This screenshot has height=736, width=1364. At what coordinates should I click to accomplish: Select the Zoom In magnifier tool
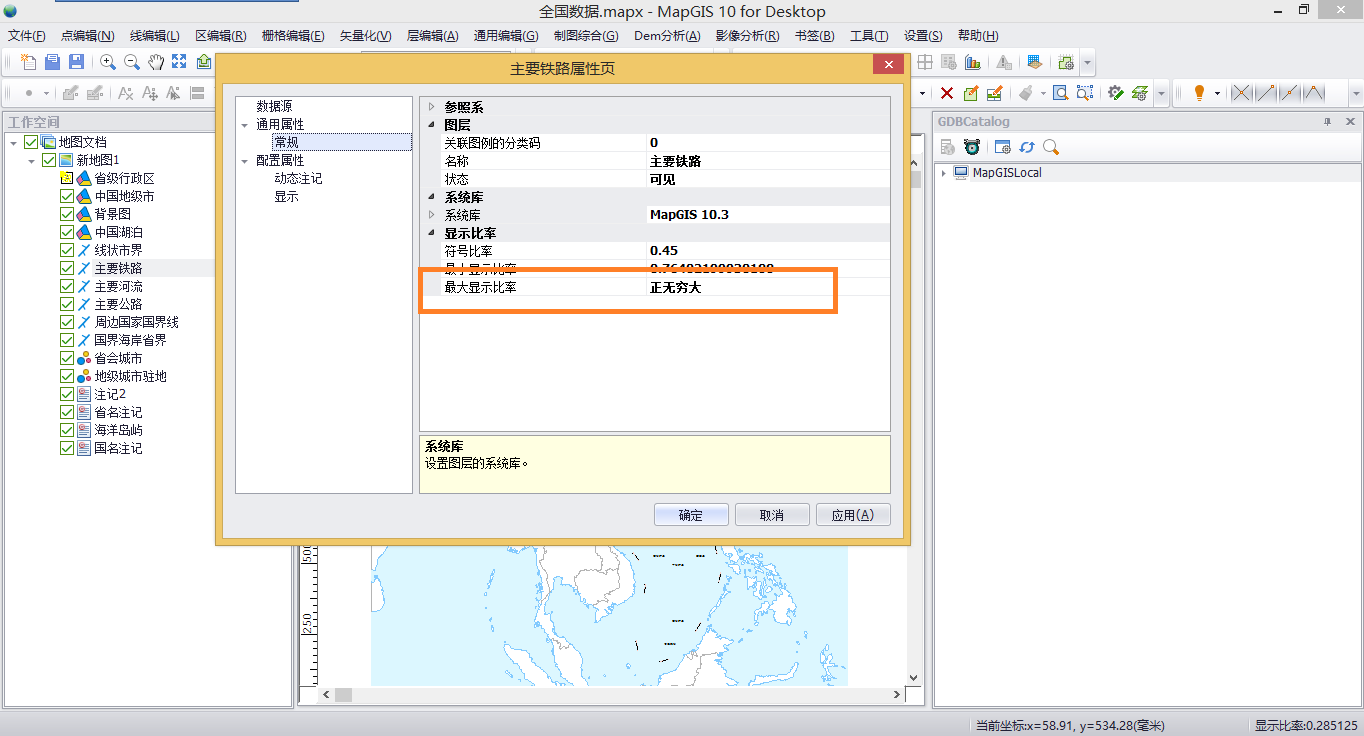(108, 62)
